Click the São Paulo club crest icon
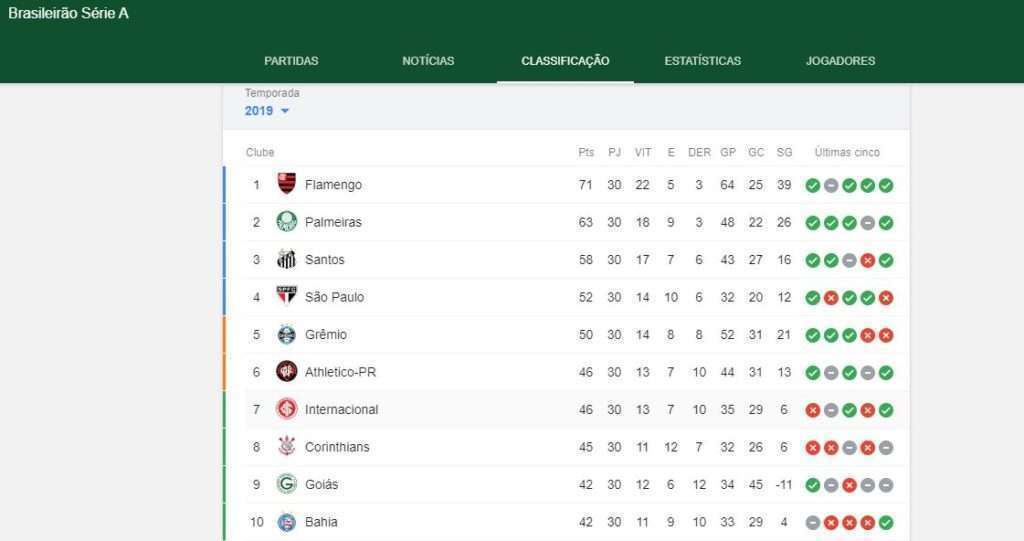 tap(287, 297)
